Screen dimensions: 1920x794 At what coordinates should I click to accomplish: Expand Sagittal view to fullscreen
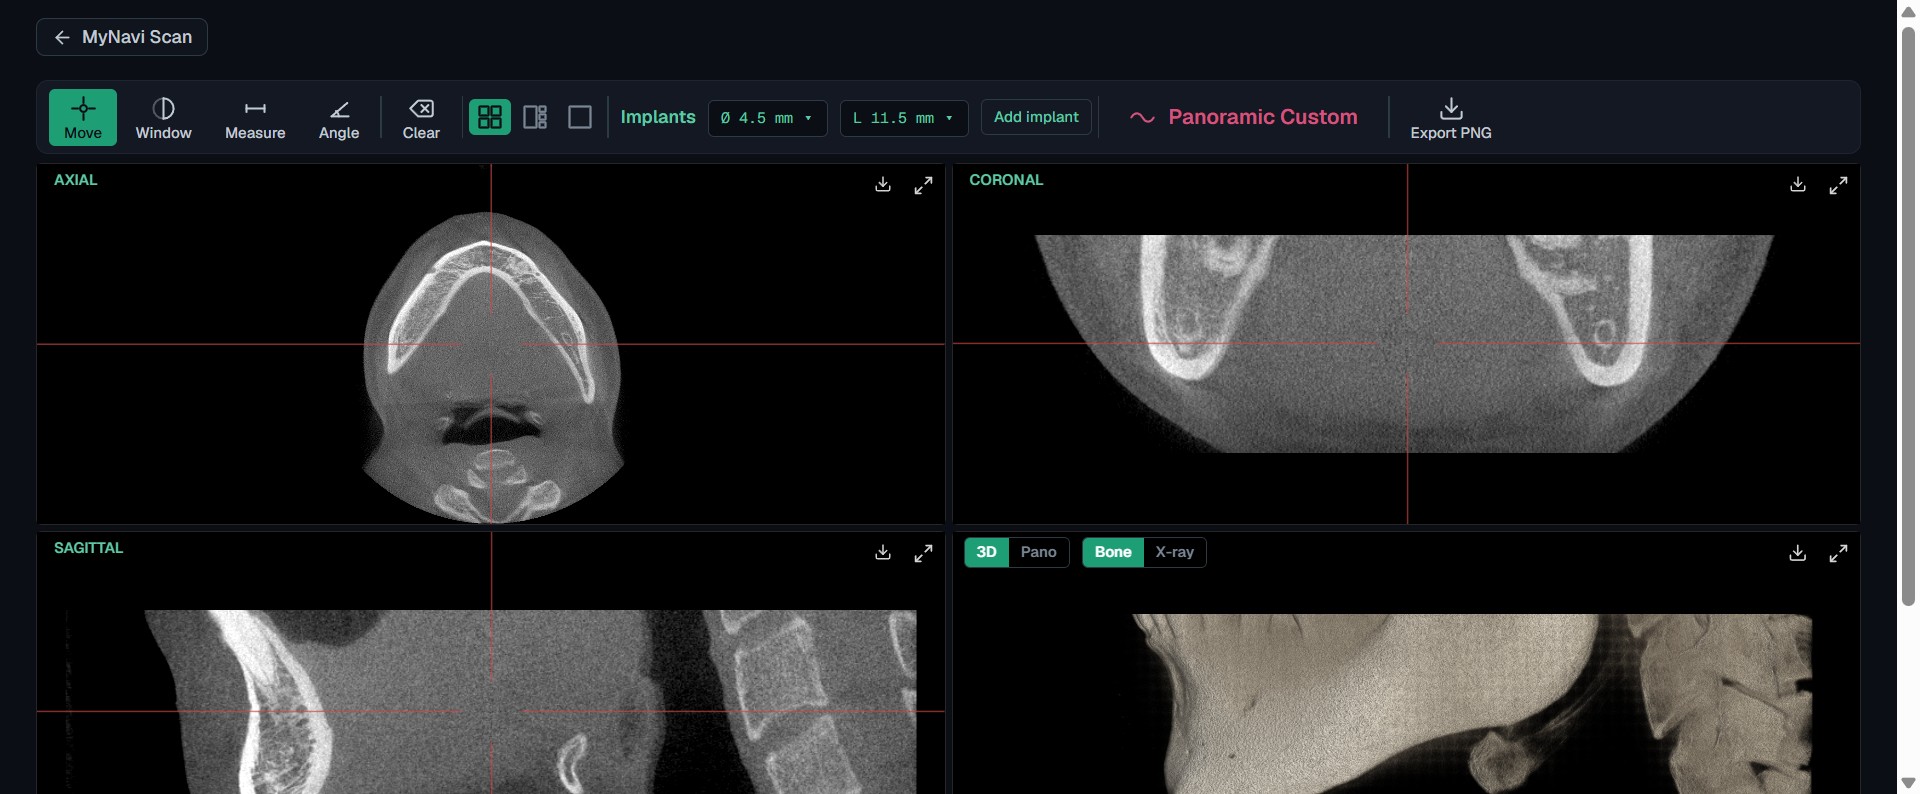pos(923,553)
